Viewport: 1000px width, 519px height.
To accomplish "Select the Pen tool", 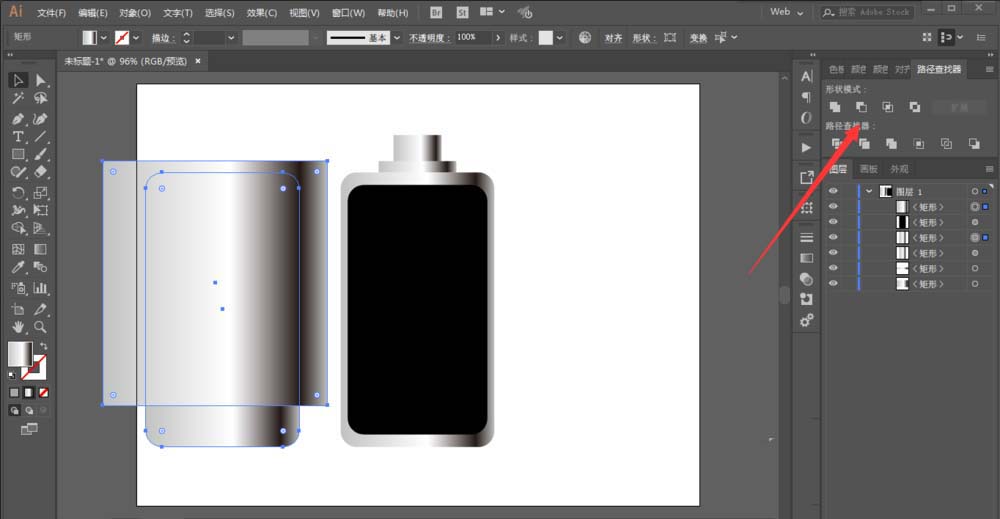I will point(18,119).
